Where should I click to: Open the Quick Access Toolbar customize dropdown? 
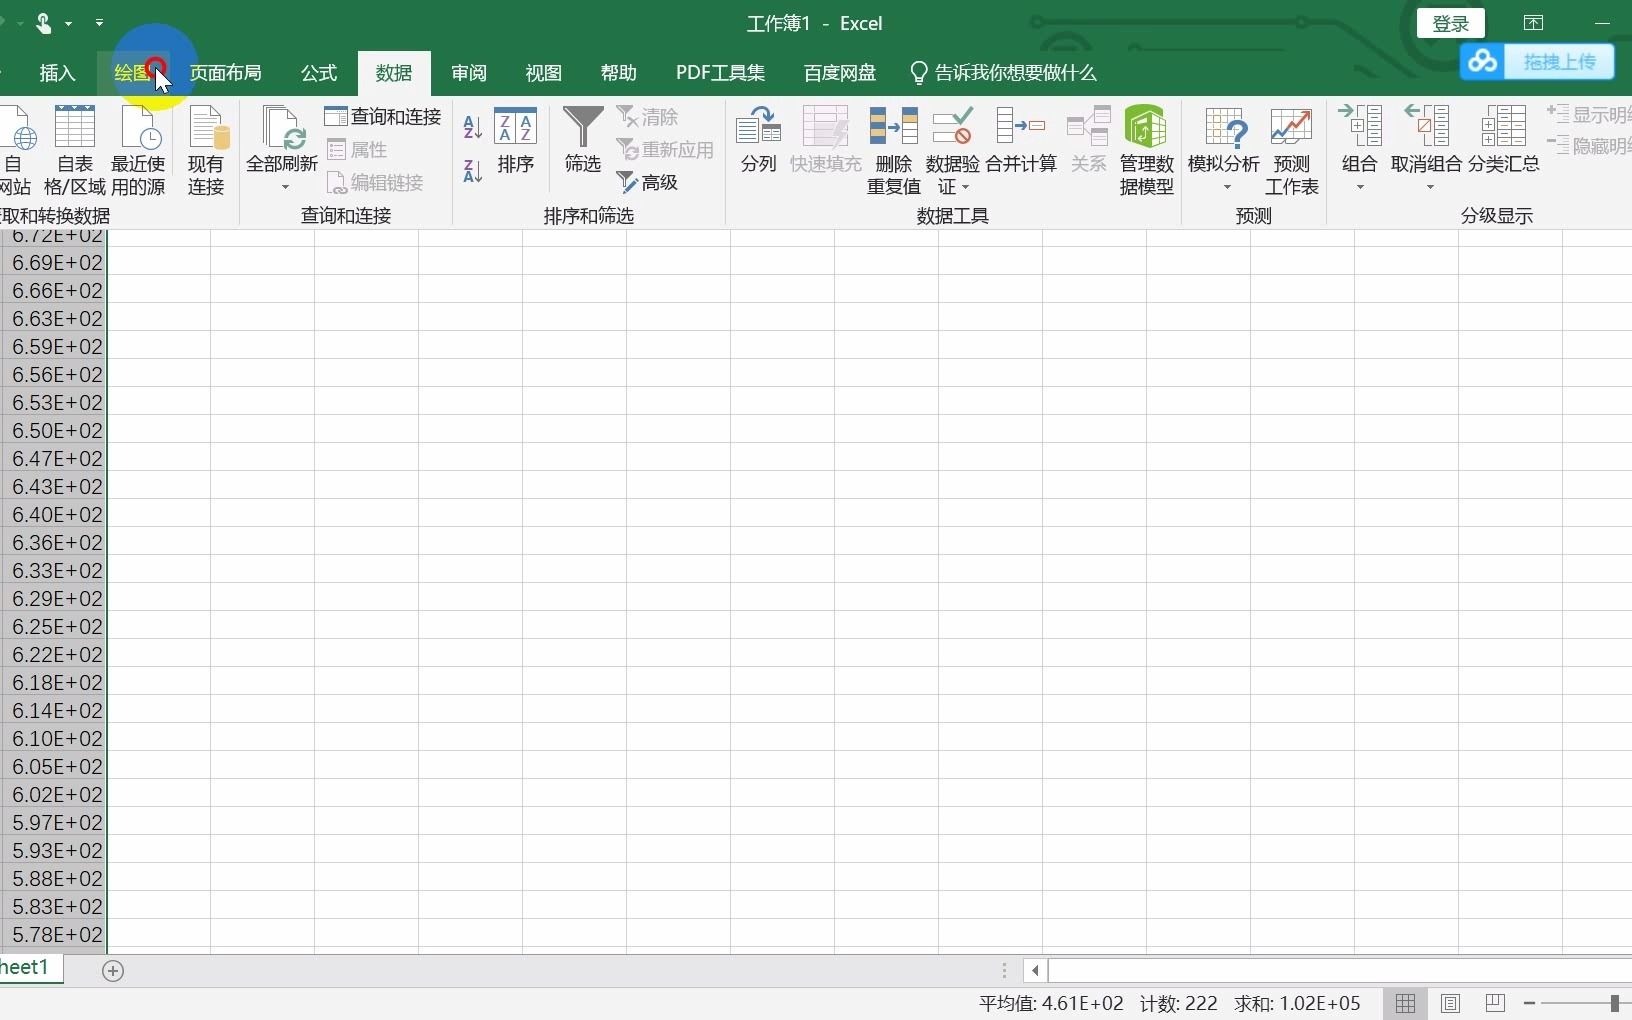[x=99, y=22]
